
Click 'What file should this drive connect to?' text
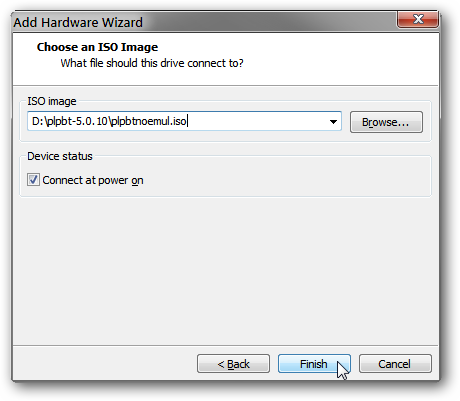click(x=152, y=63)
